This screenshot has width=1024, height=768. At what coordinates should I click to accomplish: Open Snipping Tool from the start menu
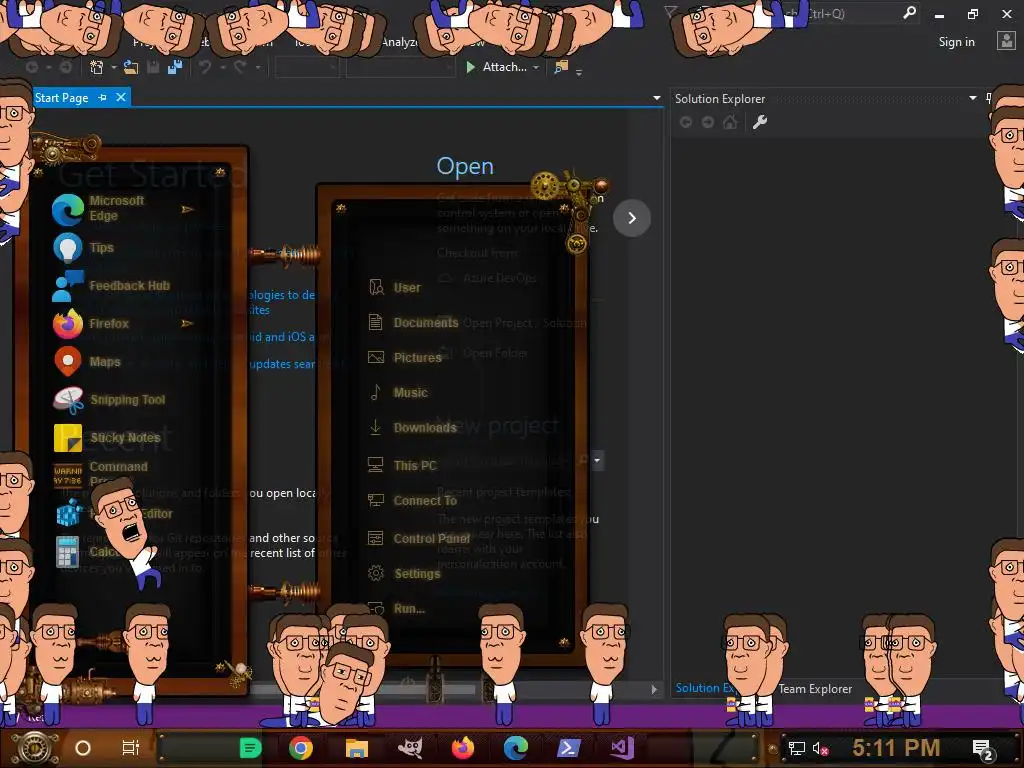pyautogui.click(x=109, y=400)
